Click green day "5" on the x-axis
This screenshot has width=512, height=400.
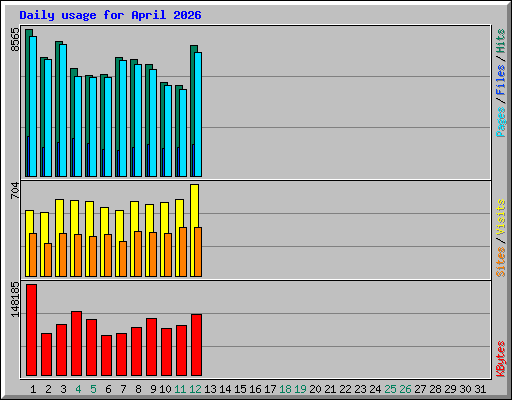tap(93, 389)
